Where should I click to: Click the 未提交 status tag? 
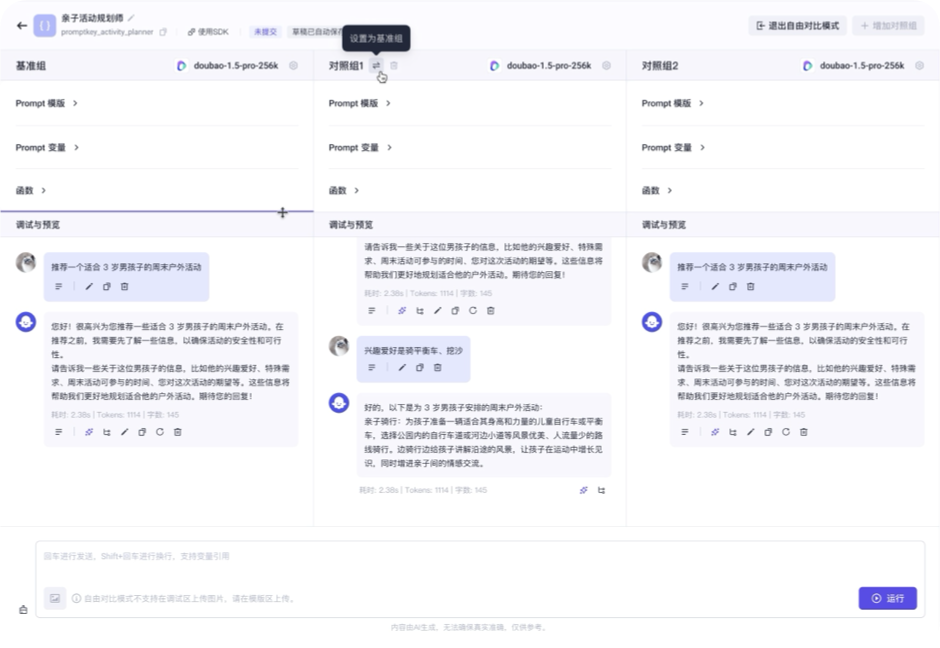(265, 32)
